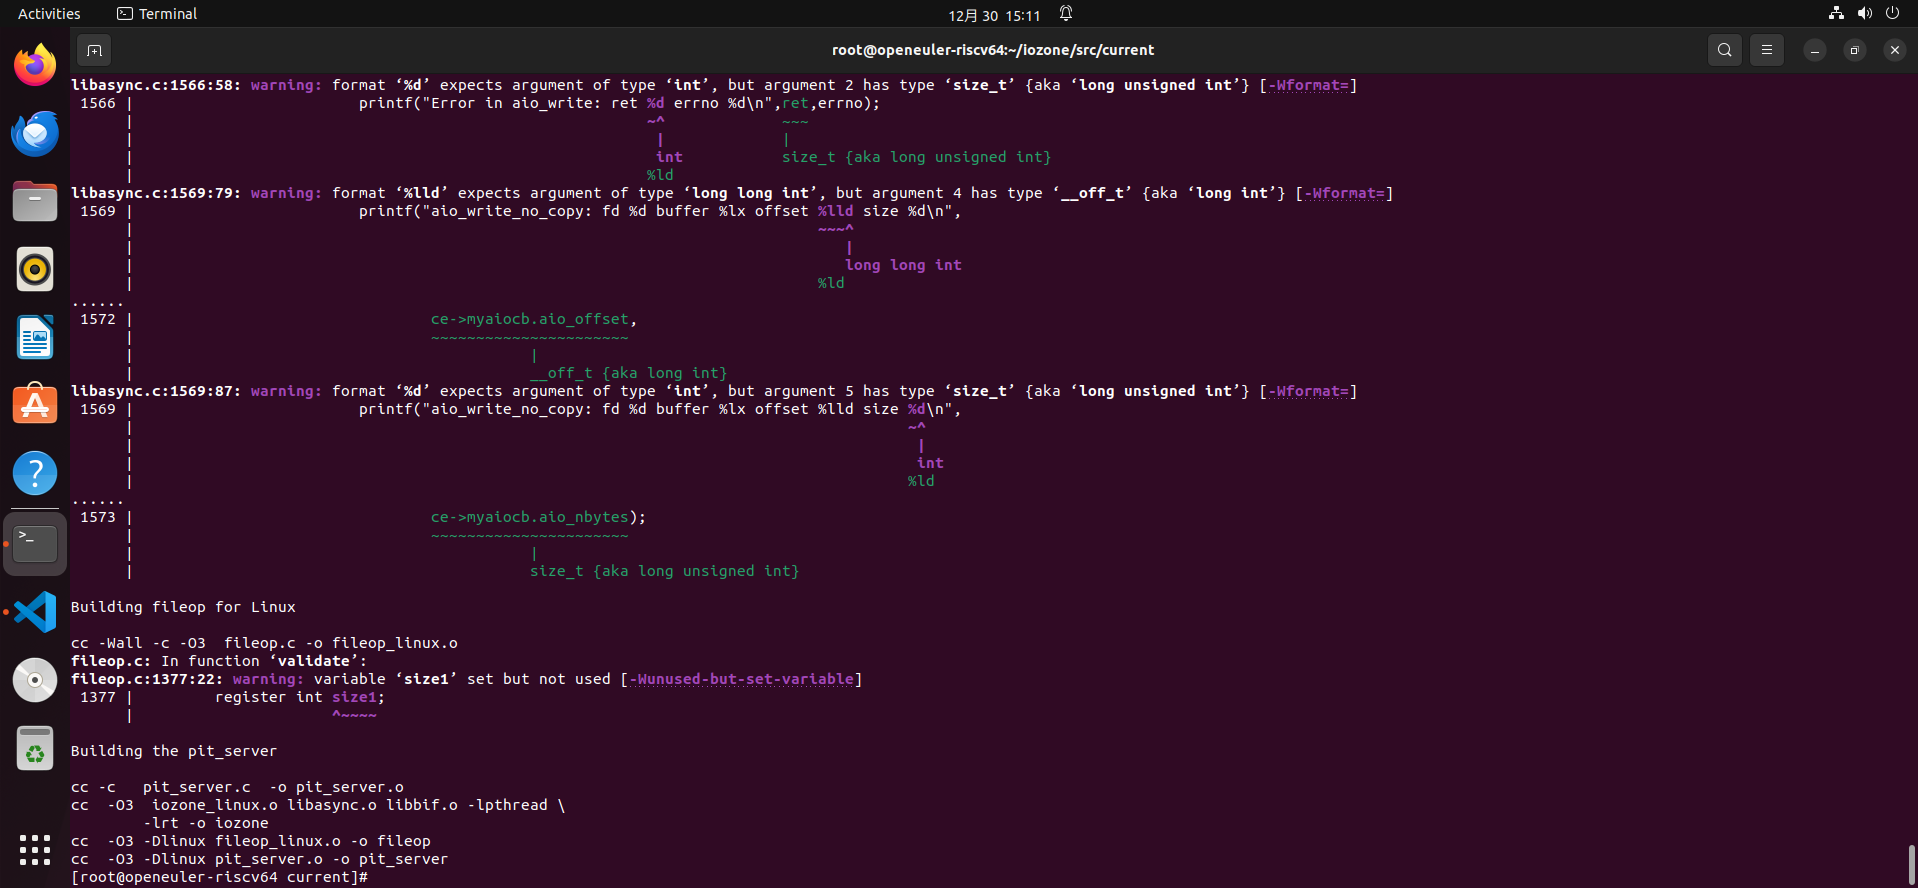Open the Files manager in dock

35,202
